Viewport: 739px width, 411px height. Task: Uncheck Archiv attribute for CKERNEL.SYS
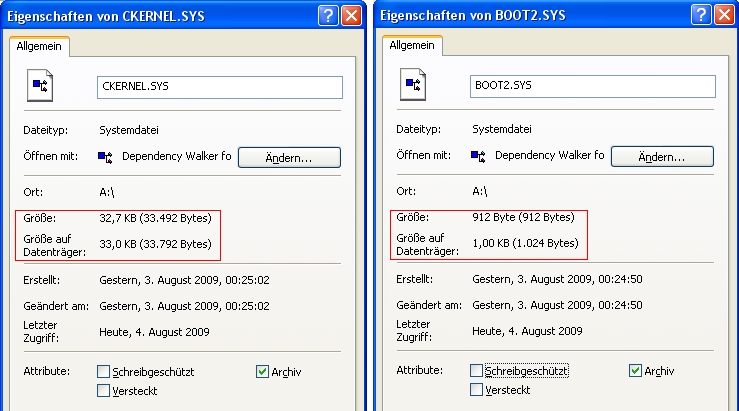[263, 371]
